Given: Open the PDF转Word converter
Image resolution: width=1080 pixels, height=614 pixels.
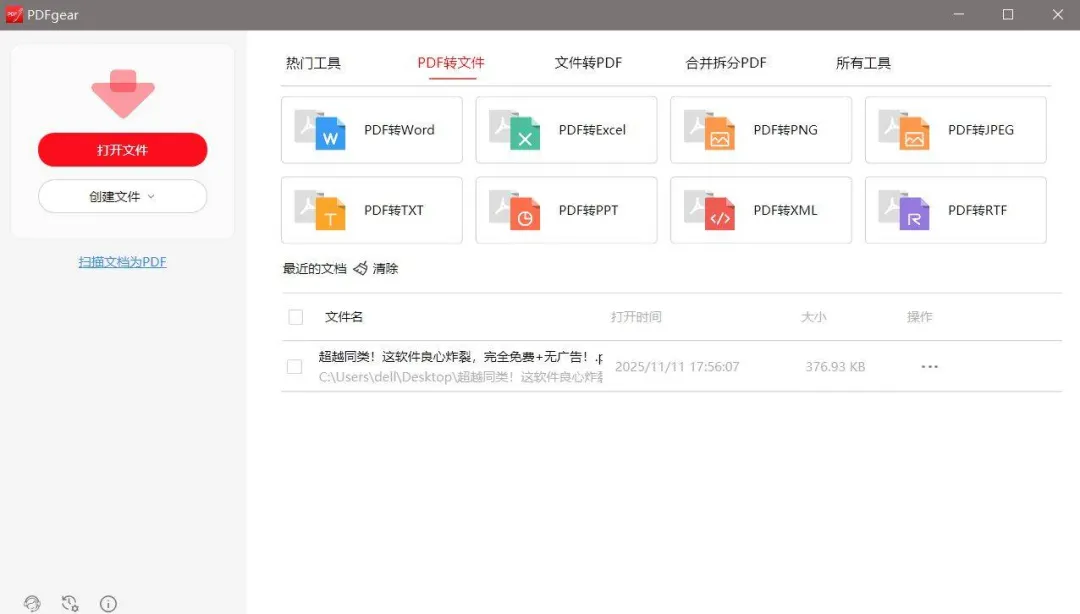Looking at the screenshot, I should pos(371,130).
